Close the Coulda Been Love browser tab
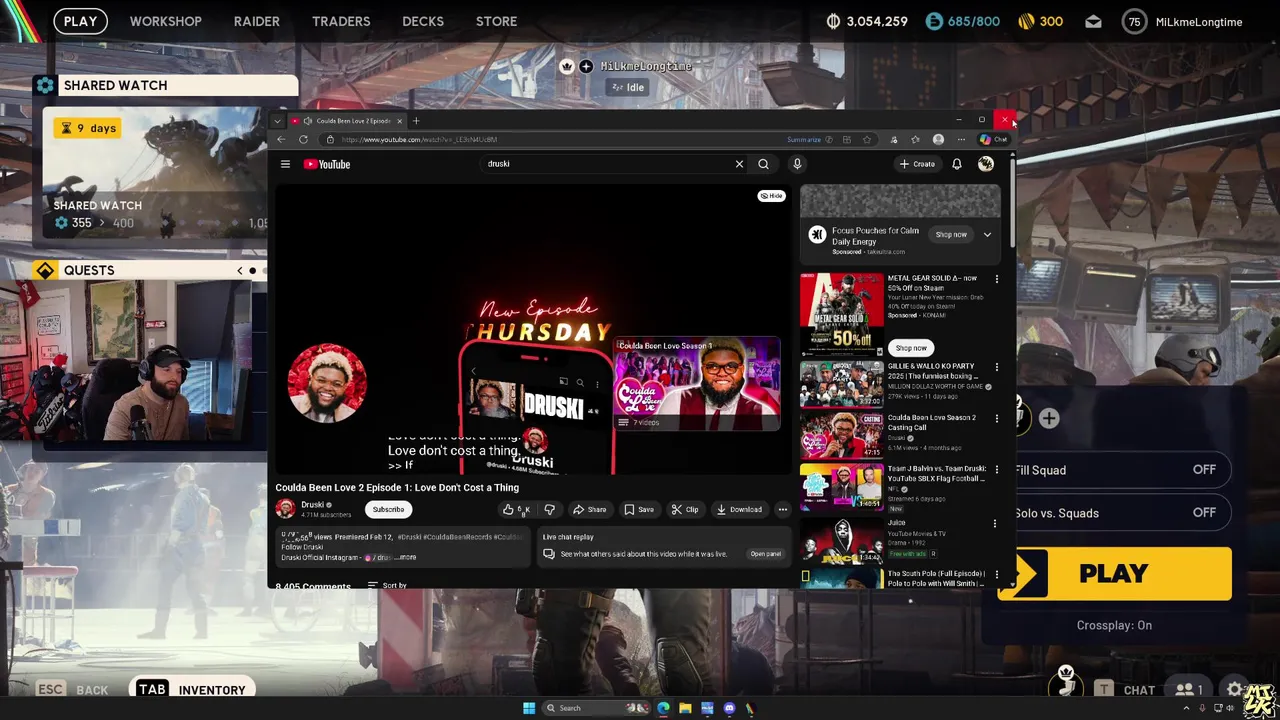 pyautogui.click(x=399, y=121)
